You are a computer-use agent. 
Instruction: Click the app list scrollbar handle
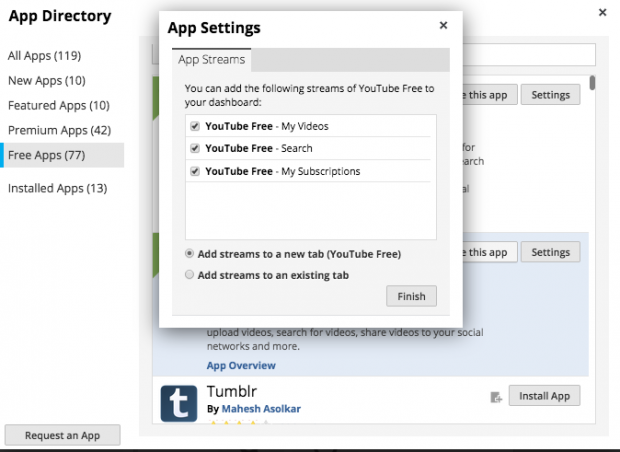592,83
